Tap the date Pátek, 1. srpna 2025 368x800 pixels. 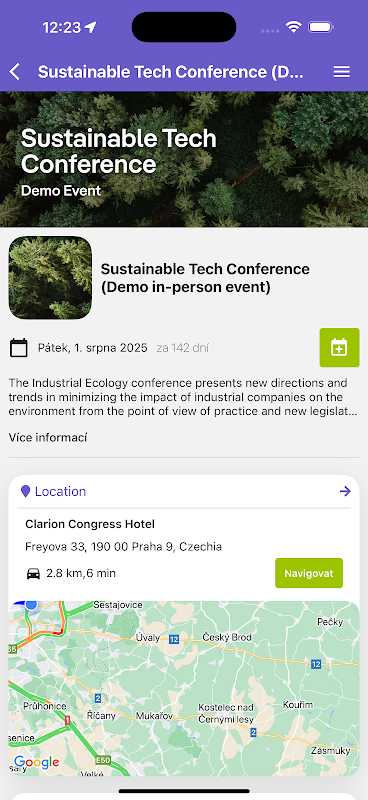coord(92,348)
